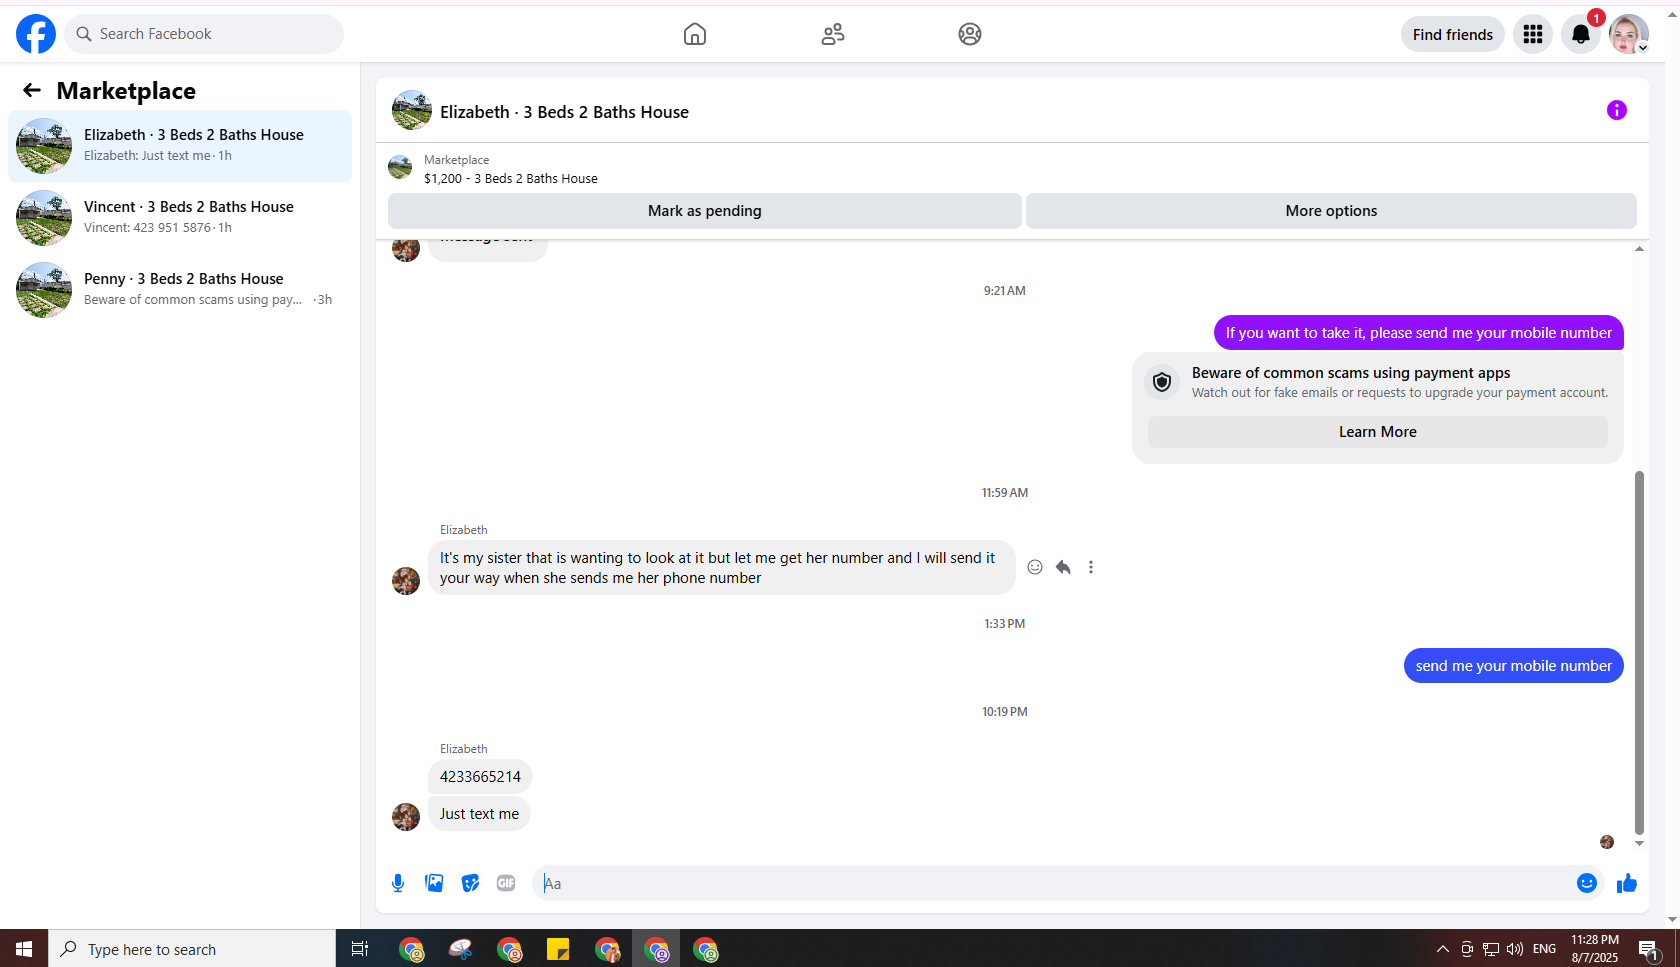Go back with the Marketplace arrow
1680x967 pixels.
tap(32, 90)
